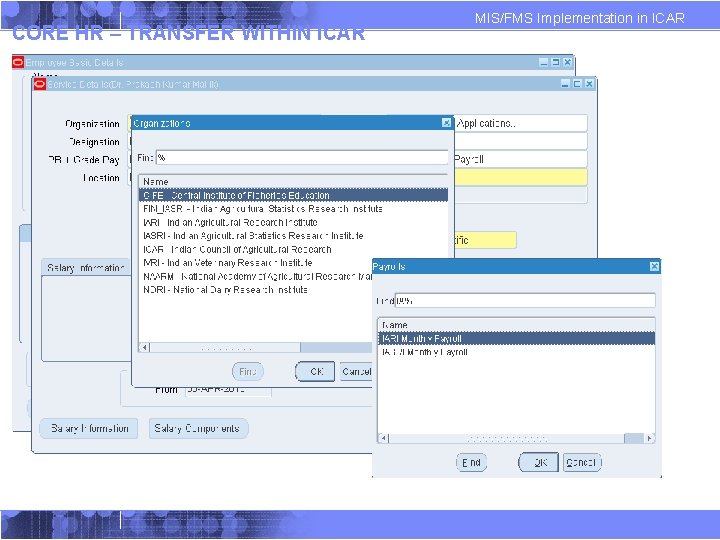Click the Find button in Organizations dialog
The image size is (720, 540).
click(248, 371)
